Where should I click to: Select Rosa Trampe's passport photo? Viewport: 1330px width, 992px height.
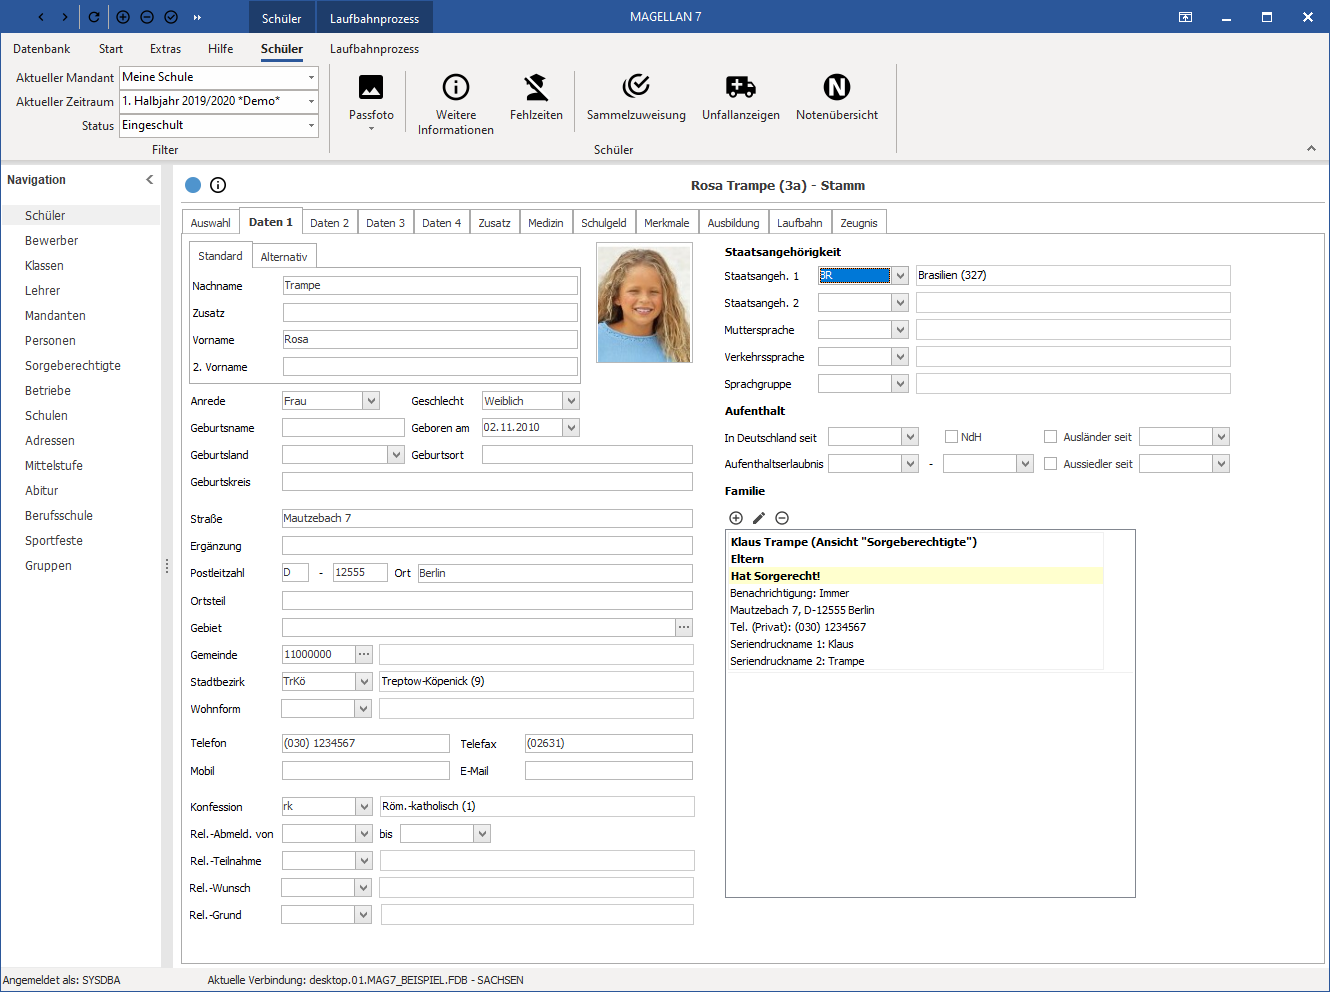click(644, 303)
